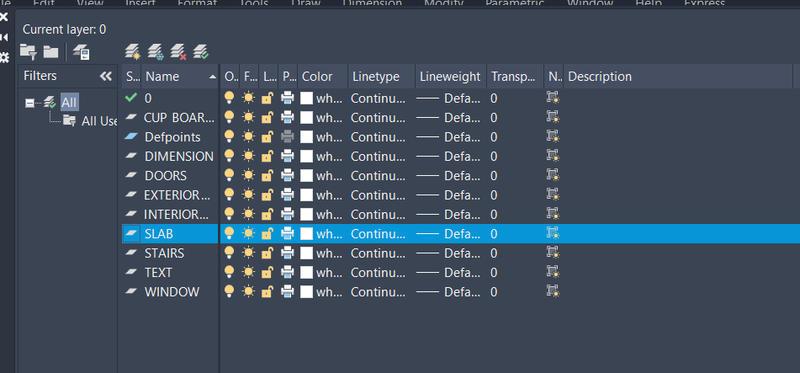This screenshot has height=373, width=800.
Task: Click the Delete Layer icon
Action: point(179,51)
